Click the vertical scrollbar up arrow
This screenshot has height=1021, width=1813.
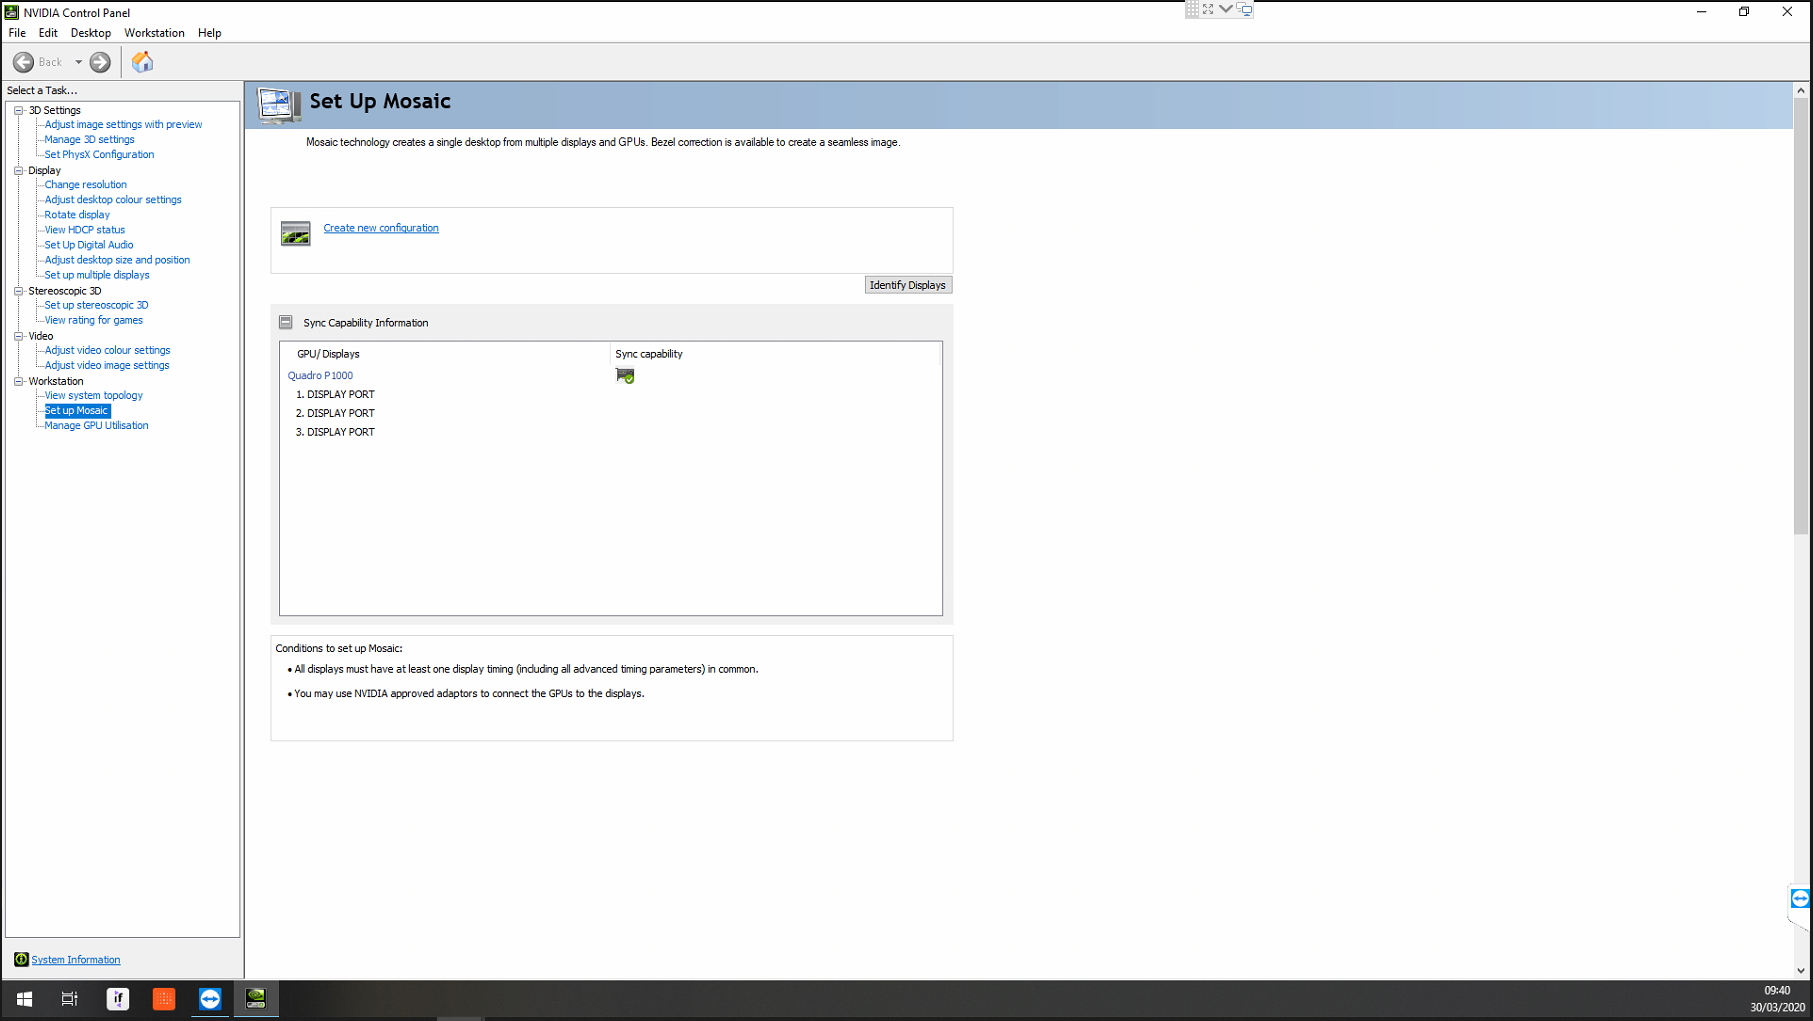pyautogui.click(x=1801, y=90)
